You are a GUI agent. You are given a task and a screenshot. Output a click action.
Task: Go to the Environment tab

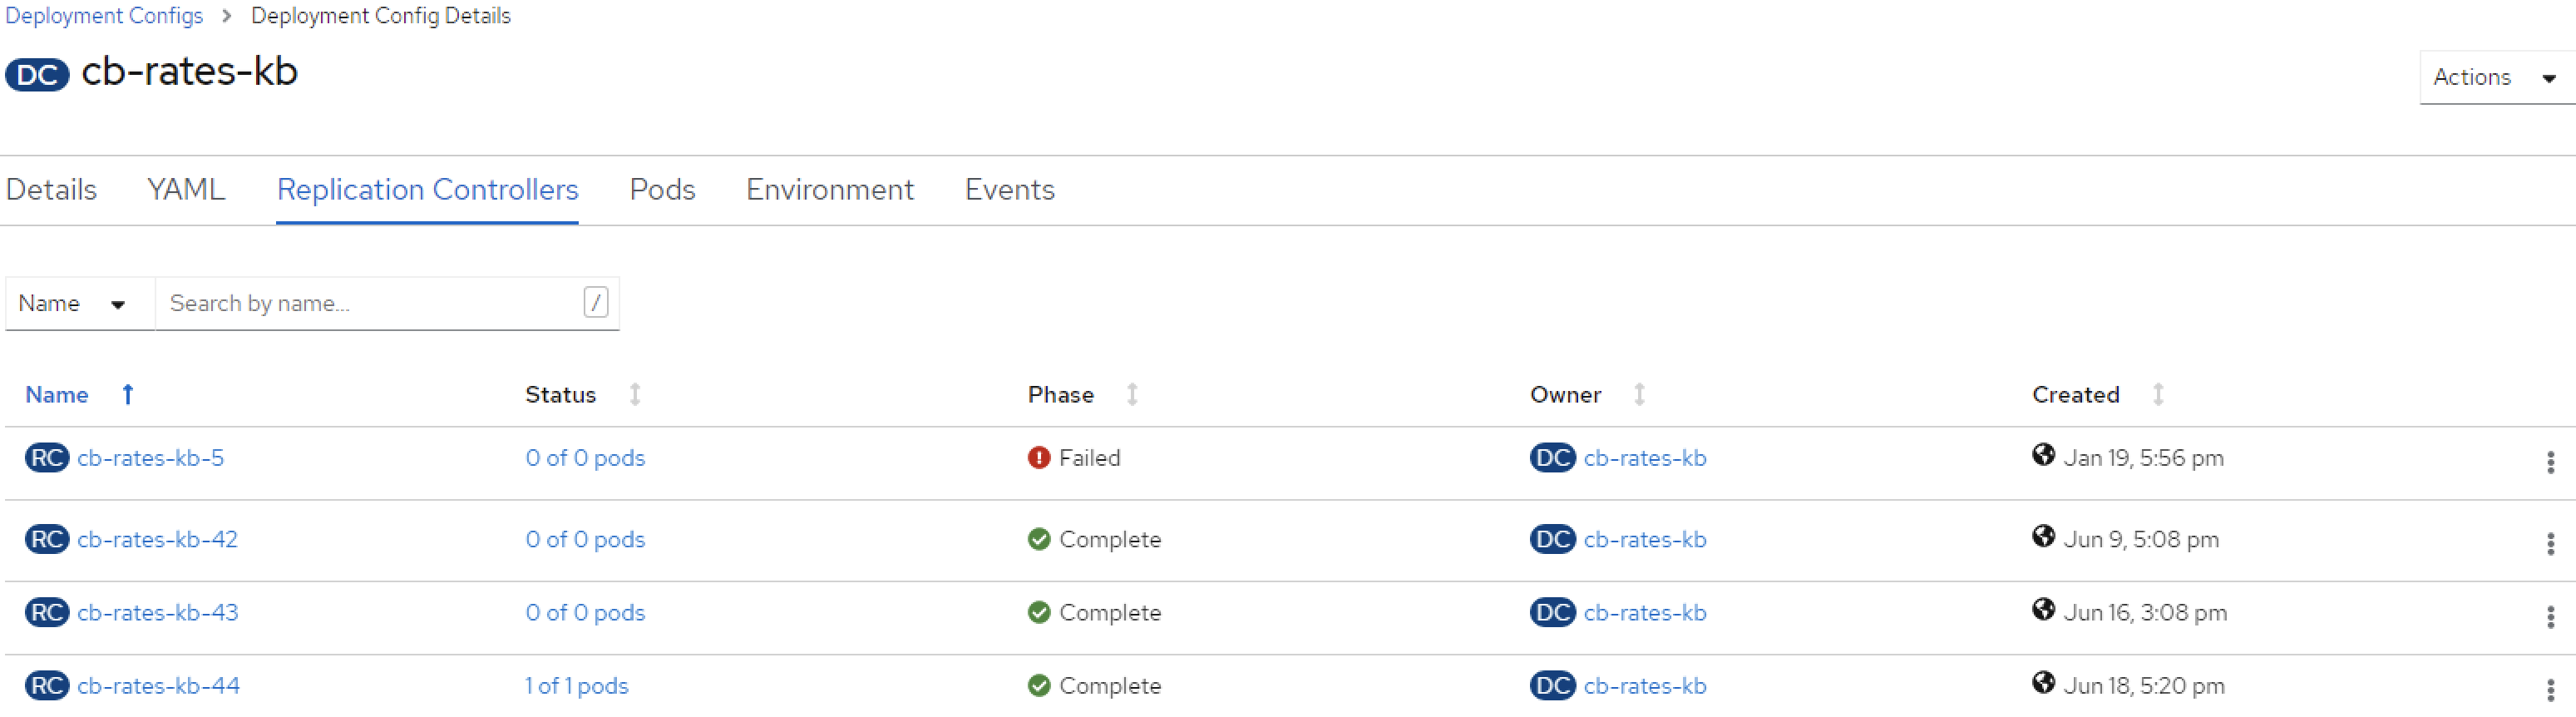click(x=829, y=190)
